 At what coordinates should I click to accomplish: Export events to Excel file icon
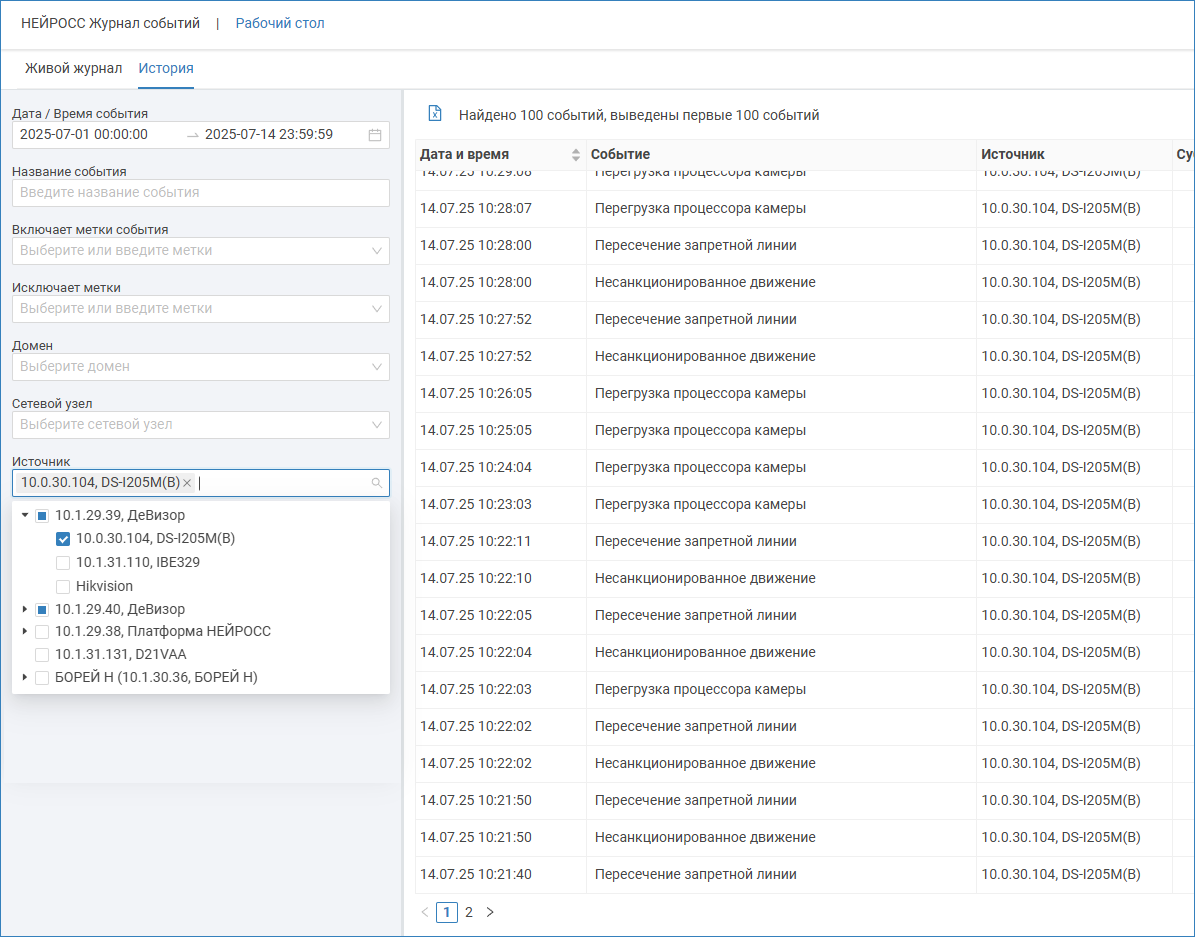435,114
